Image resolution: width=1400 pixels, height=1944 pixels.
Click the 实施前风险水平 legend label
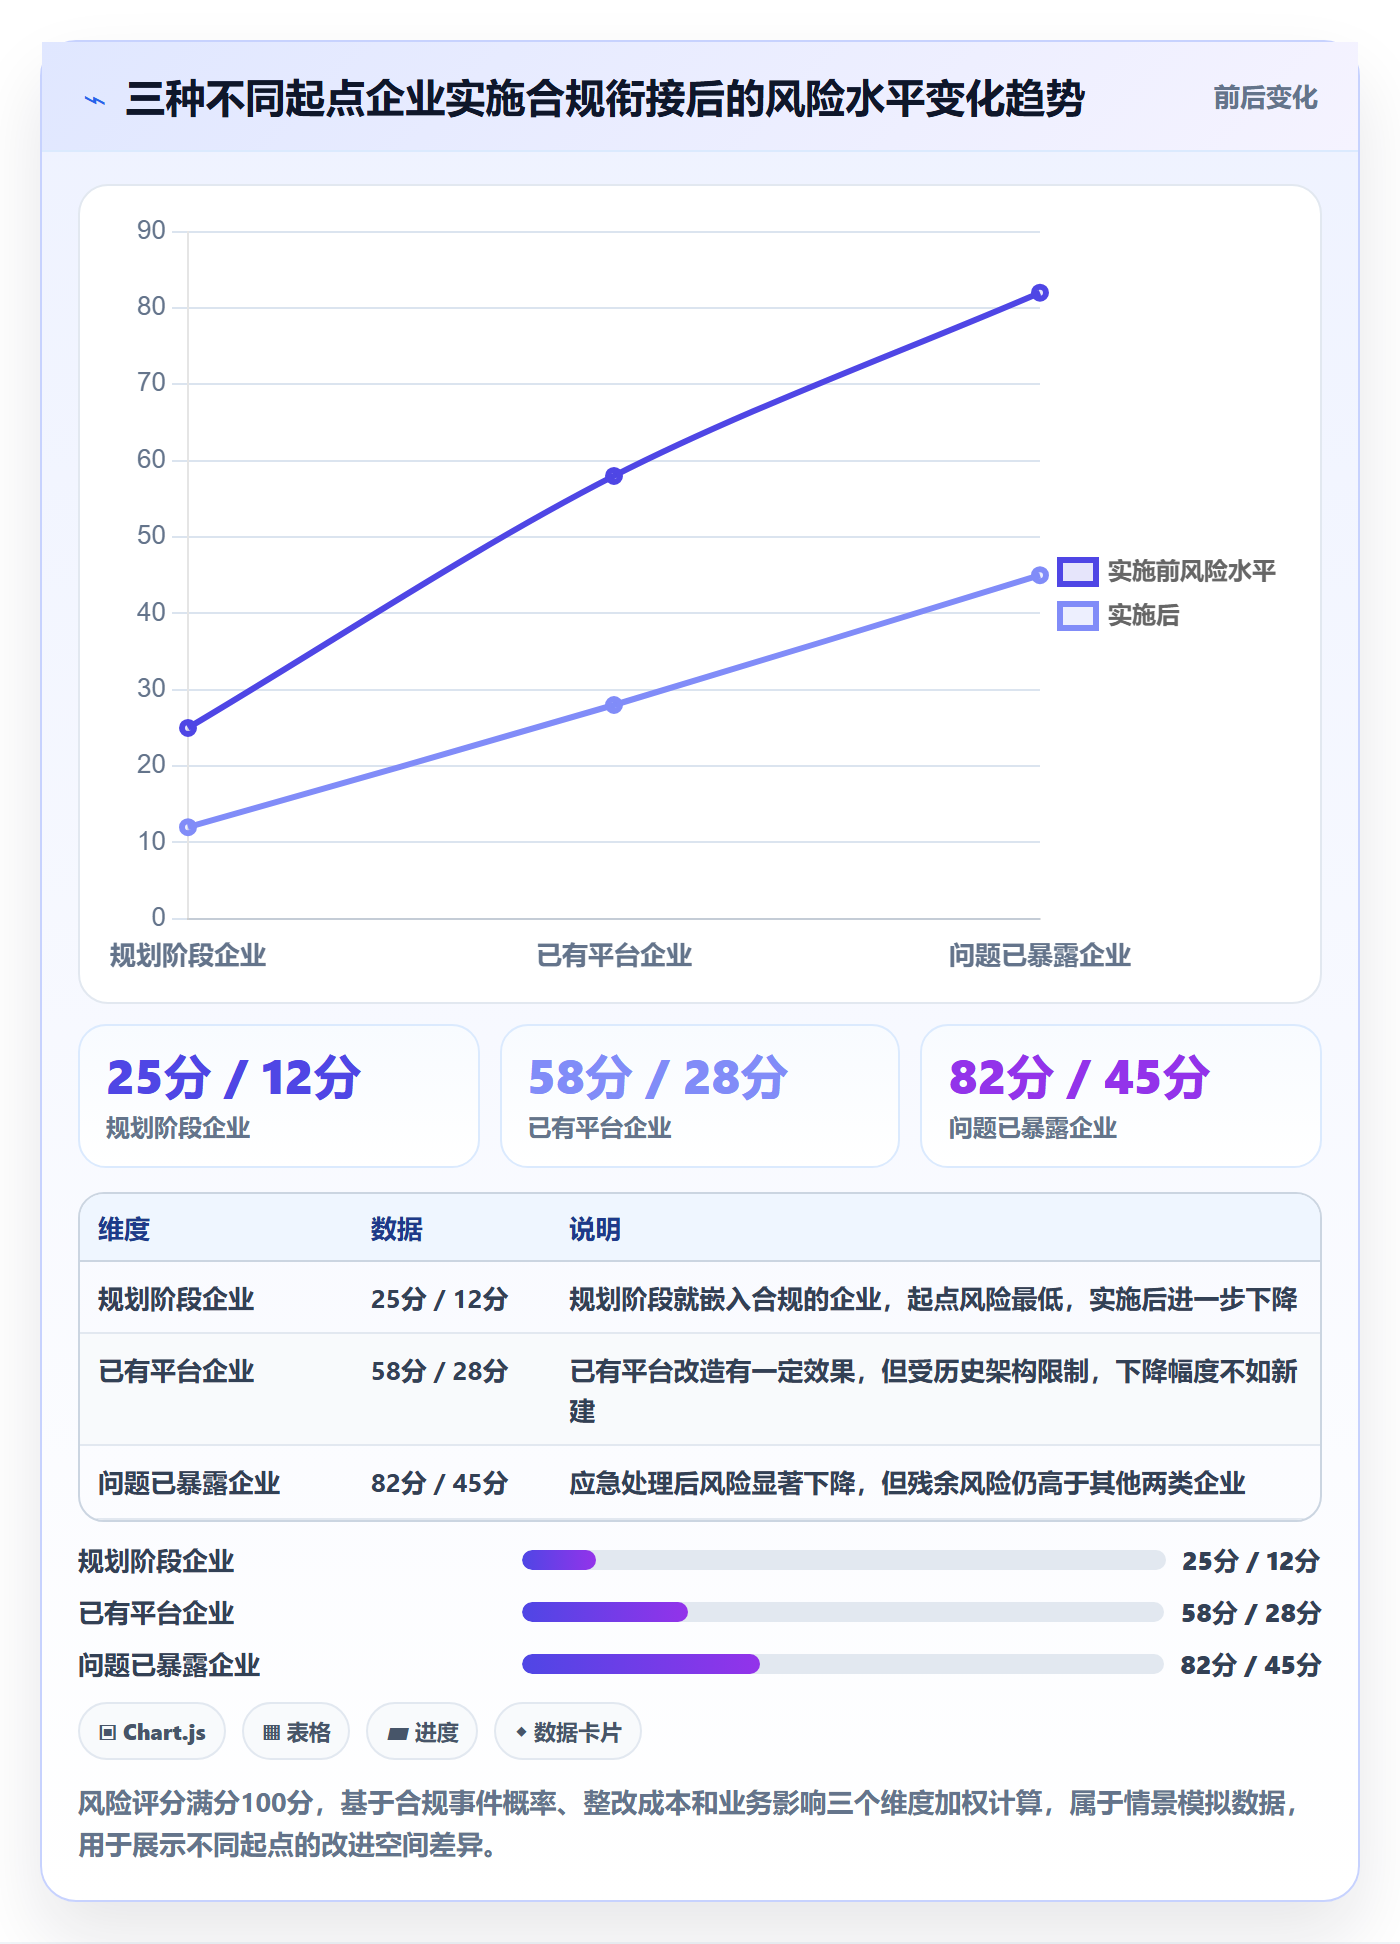[x=1191, y=571]
